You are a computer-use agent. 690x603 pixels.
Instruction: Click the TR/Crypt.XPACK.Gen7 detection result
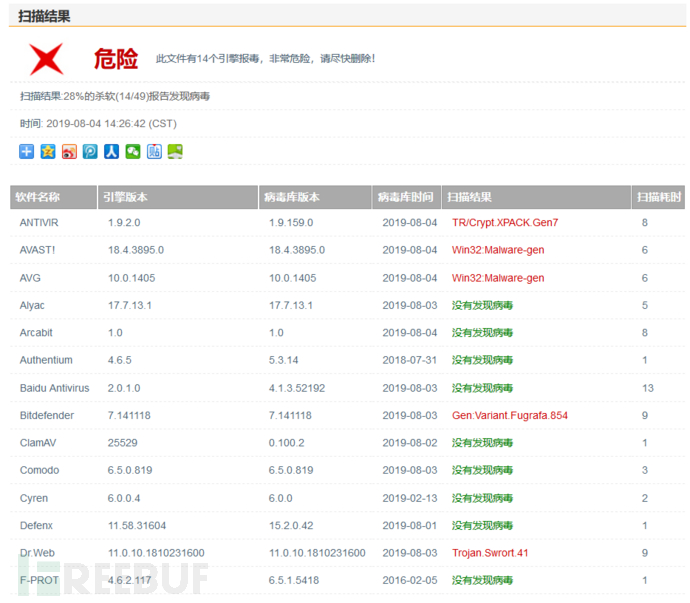504,223
